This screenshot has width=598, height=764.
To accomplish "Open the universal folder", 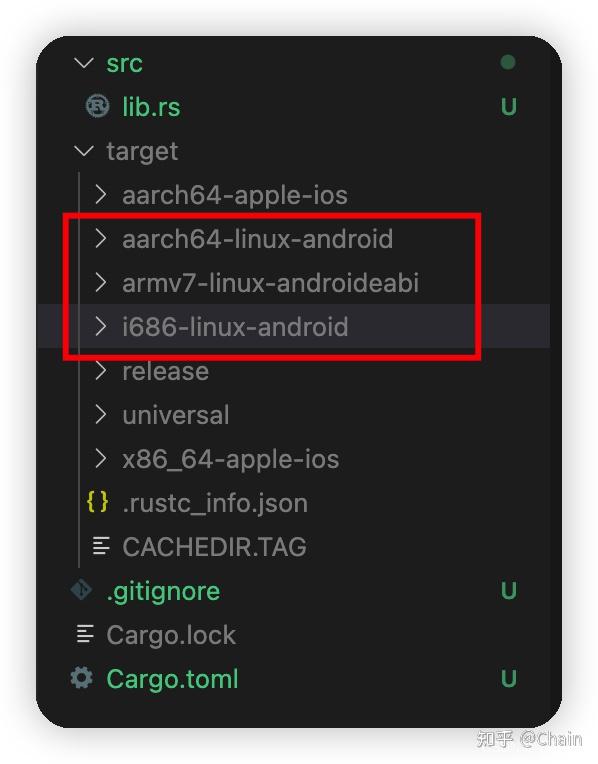I will [175, 415].
